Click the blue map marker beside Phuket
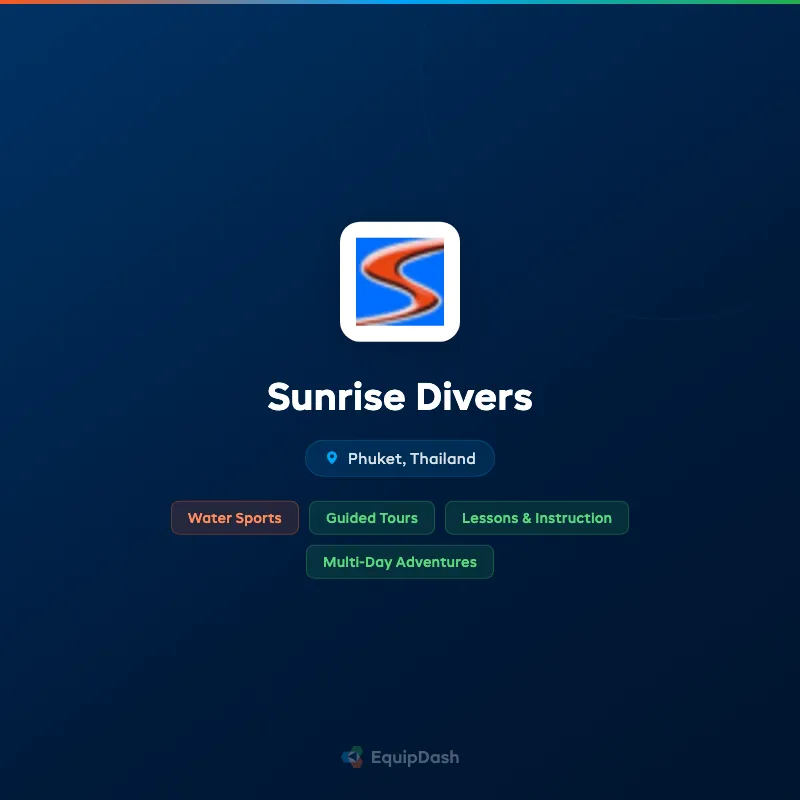Viewport: 800px width, 800px height. [333, 458]
